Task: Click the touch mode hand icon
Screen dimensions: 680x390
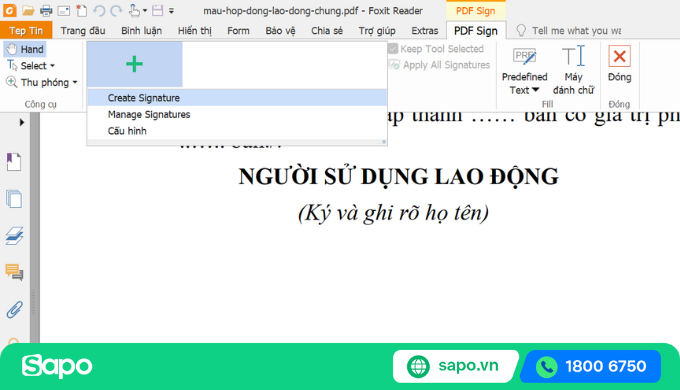Action: click(134, 10)
